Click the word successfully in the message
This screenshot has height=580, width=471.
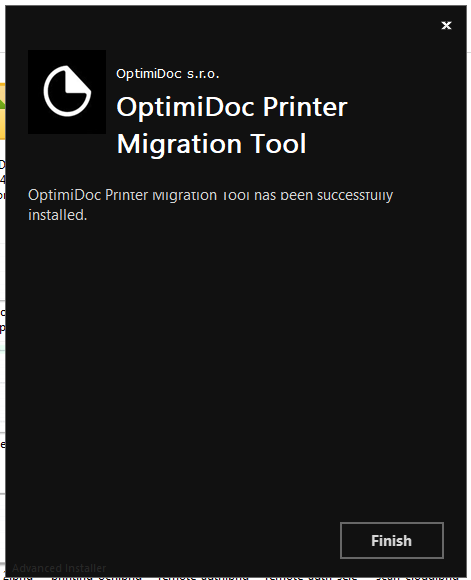pos(355,195)
